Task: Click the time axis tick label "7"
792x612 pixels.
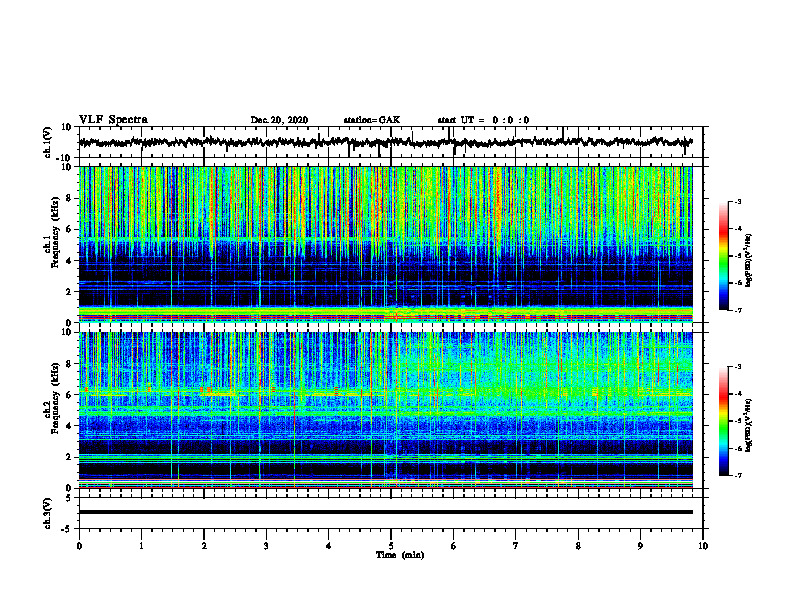Action: pos(516,546)
